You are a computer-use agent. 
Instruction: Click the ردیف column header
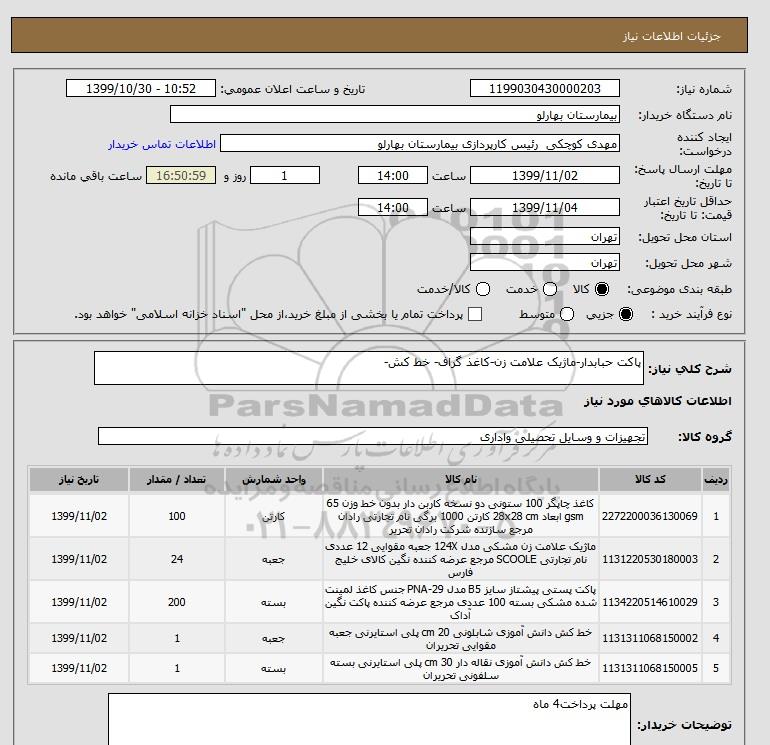pos(716,479)
